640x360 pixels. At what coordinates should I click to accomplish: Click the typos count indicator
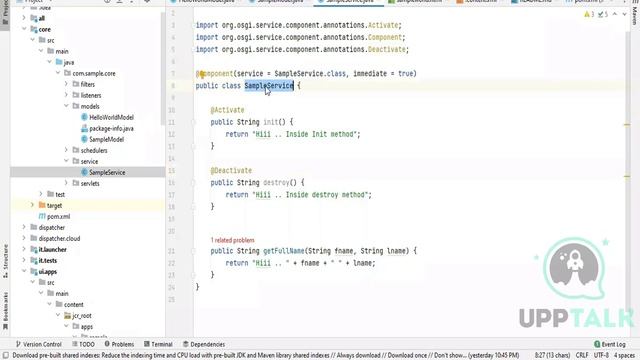pos(603,14)
